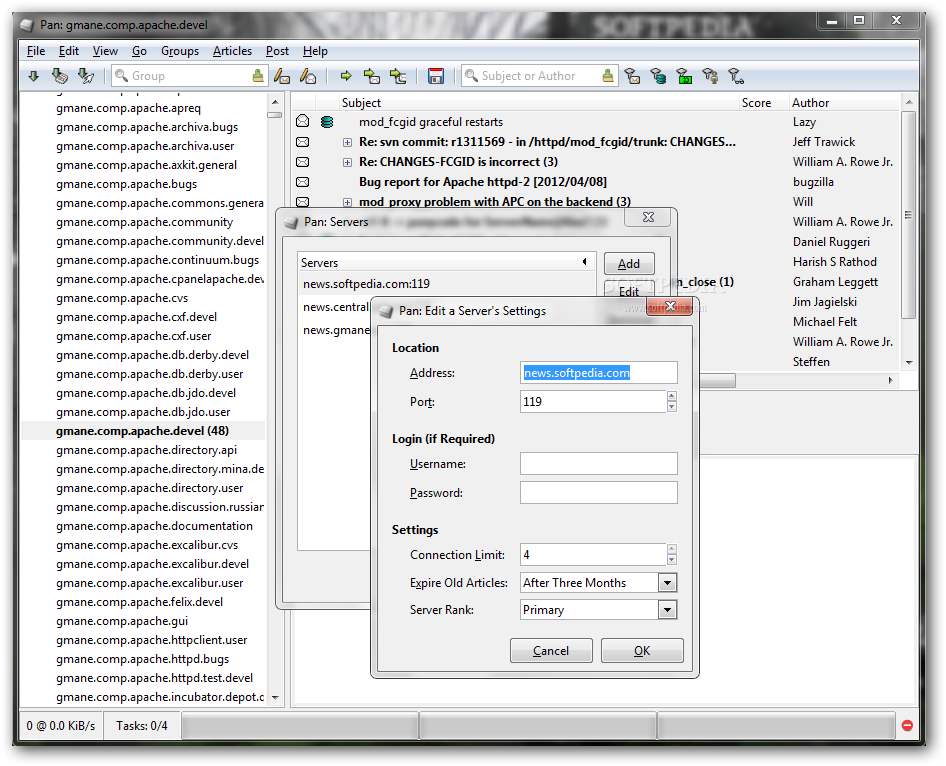The height and width of the screenshot is (766, 946).
Task: Click the Servers column sort arrow
Action: [x=584, y=262]
